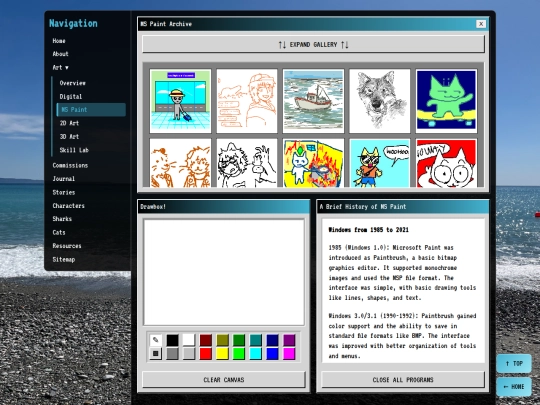Screen dimensions: 540x405
Task: Open the wolf sketch thumbnail
Action: point(380,101)
